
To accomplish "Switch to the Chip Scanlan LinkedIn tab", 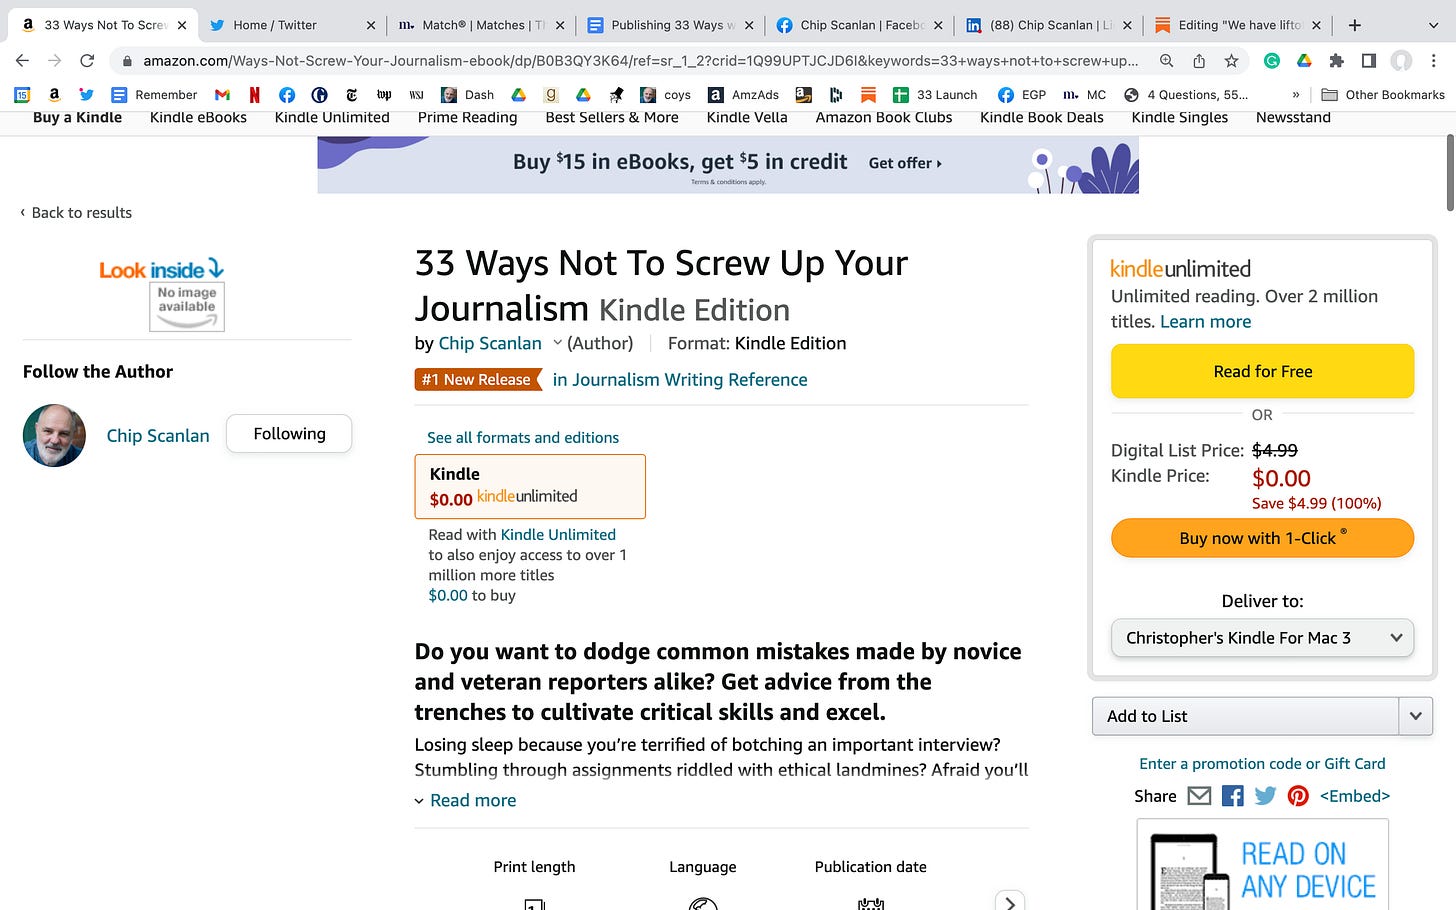I will (x=1049, y=25).
